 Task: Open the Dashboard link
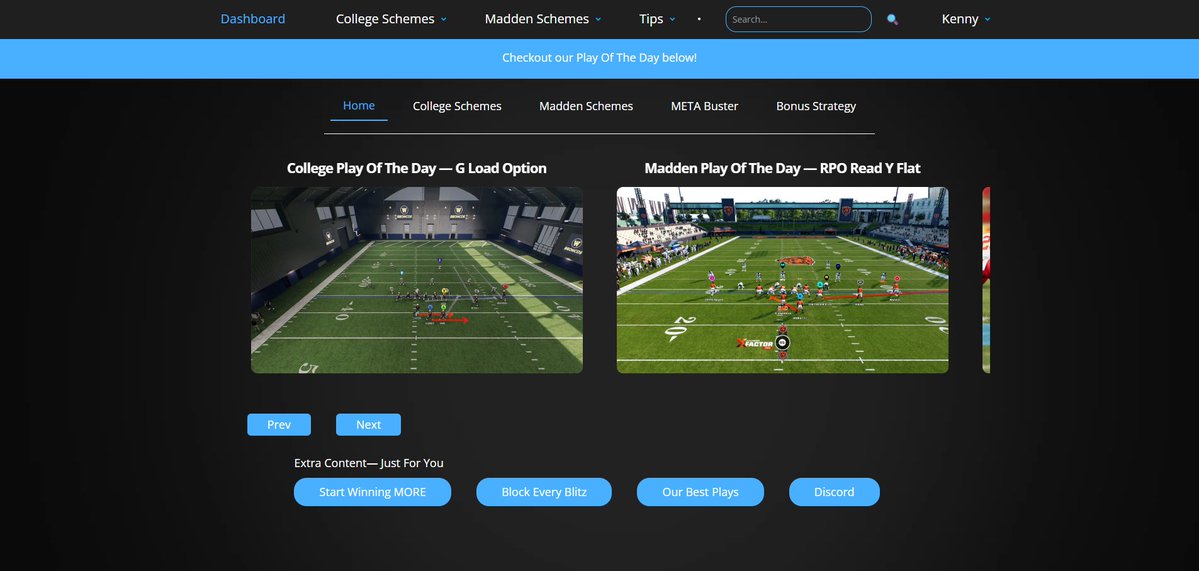[x=252, y=19]
